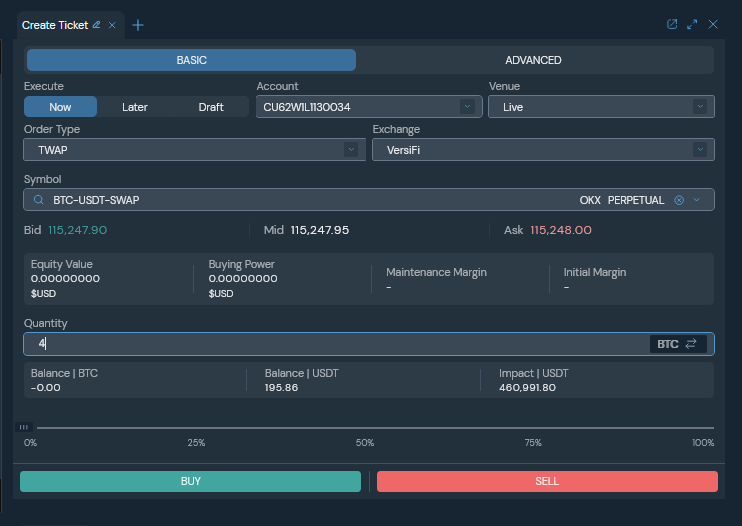Rename the Create Ticket tab using the pencil icon
The width and height of the screenshot is (742, 526).
(x=97, y=25)
